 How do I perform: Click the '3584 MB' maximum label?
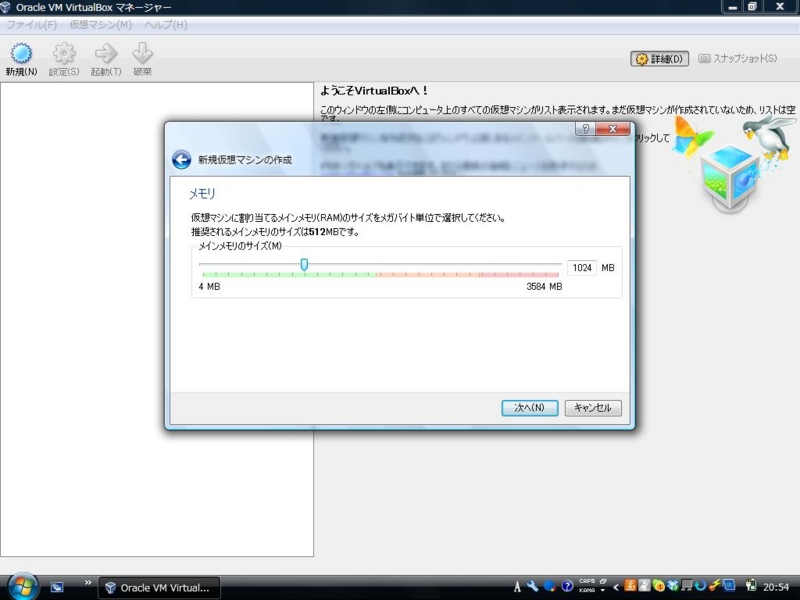(x=544, y=287)
